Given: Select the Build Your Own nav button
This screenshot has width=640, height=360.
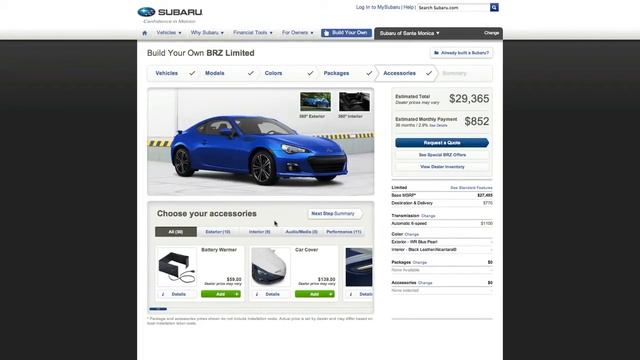Looking at the screenshot, I should (x=347, y=33).
